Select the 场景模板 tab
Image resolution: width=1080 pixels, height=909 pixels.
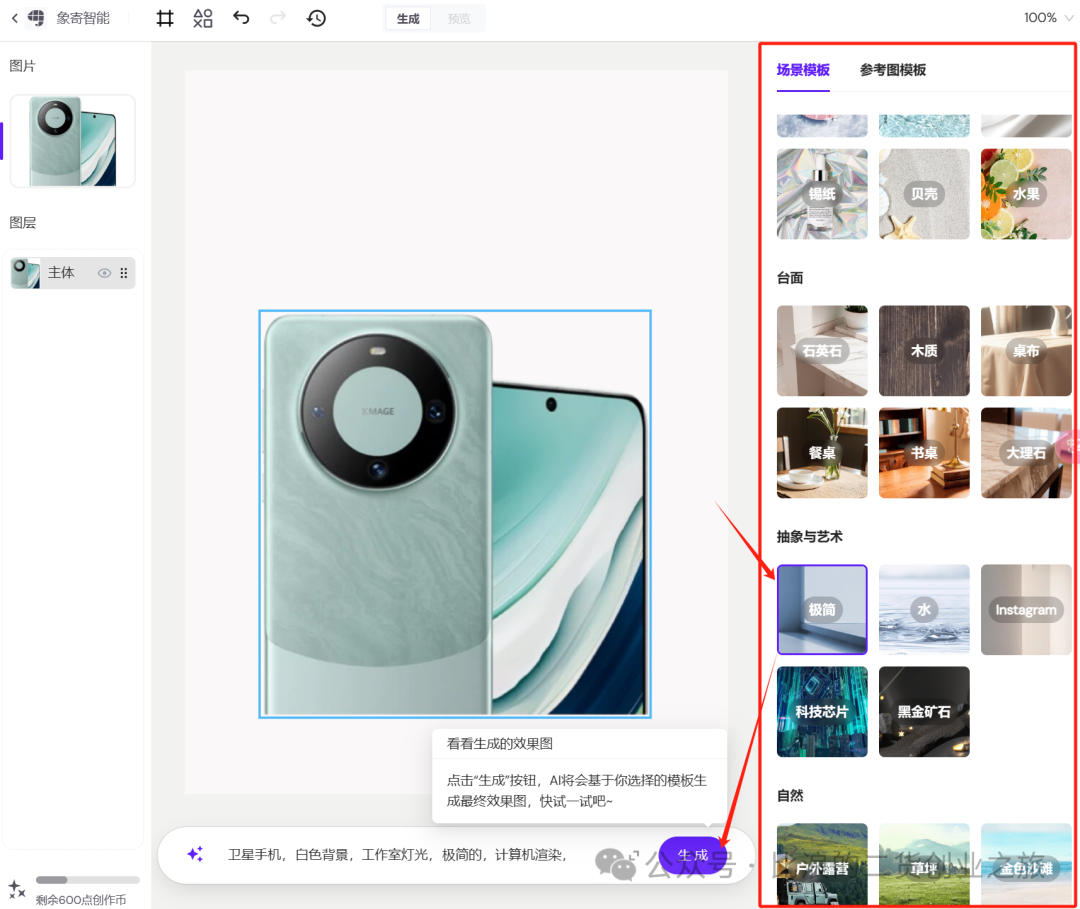803,70
